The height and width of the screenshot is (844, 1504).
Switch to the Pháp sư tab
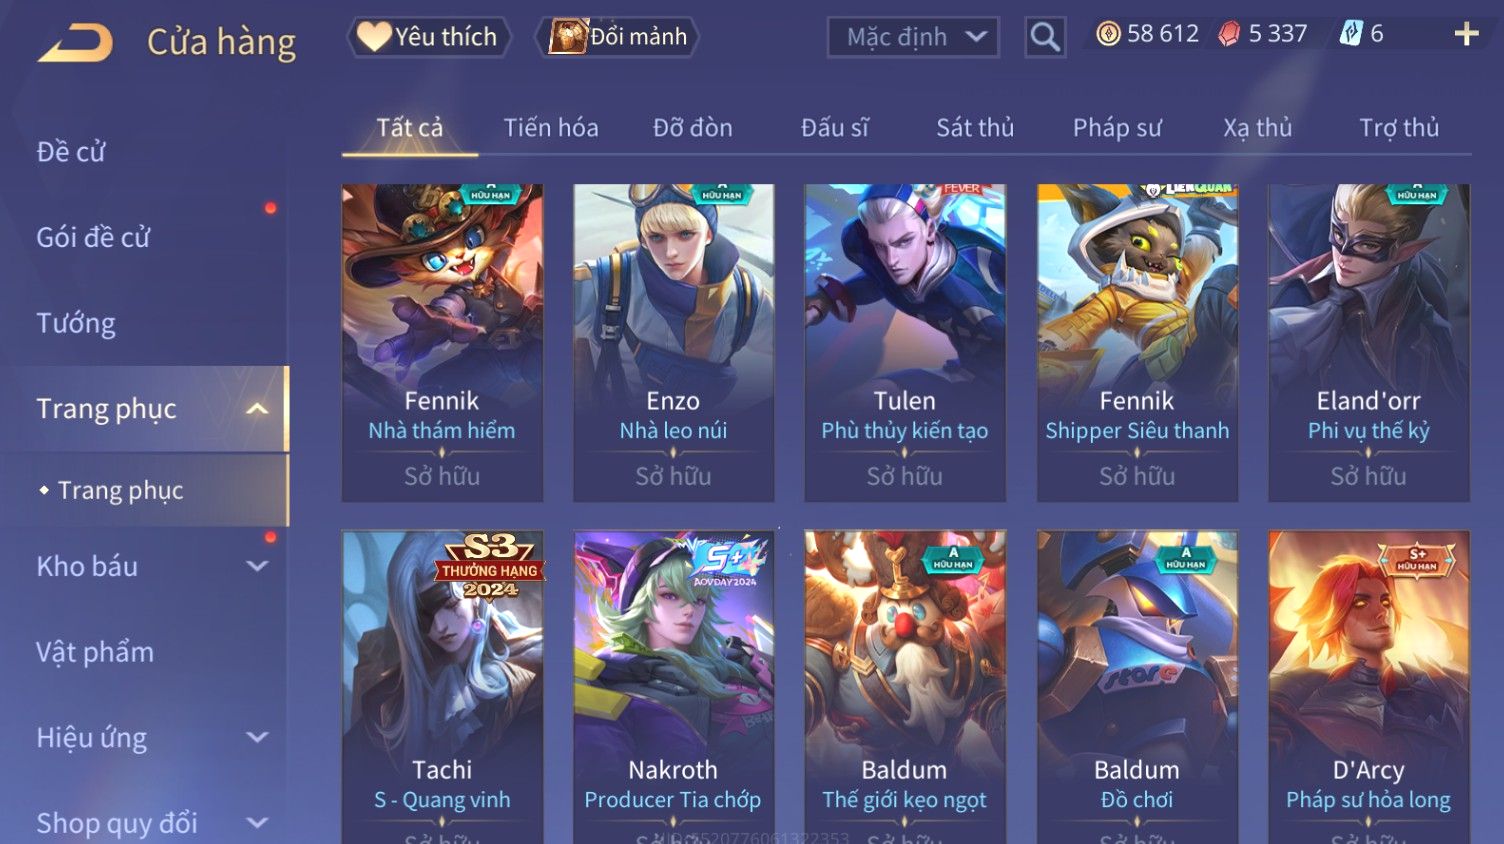(x=1117, y=128)
